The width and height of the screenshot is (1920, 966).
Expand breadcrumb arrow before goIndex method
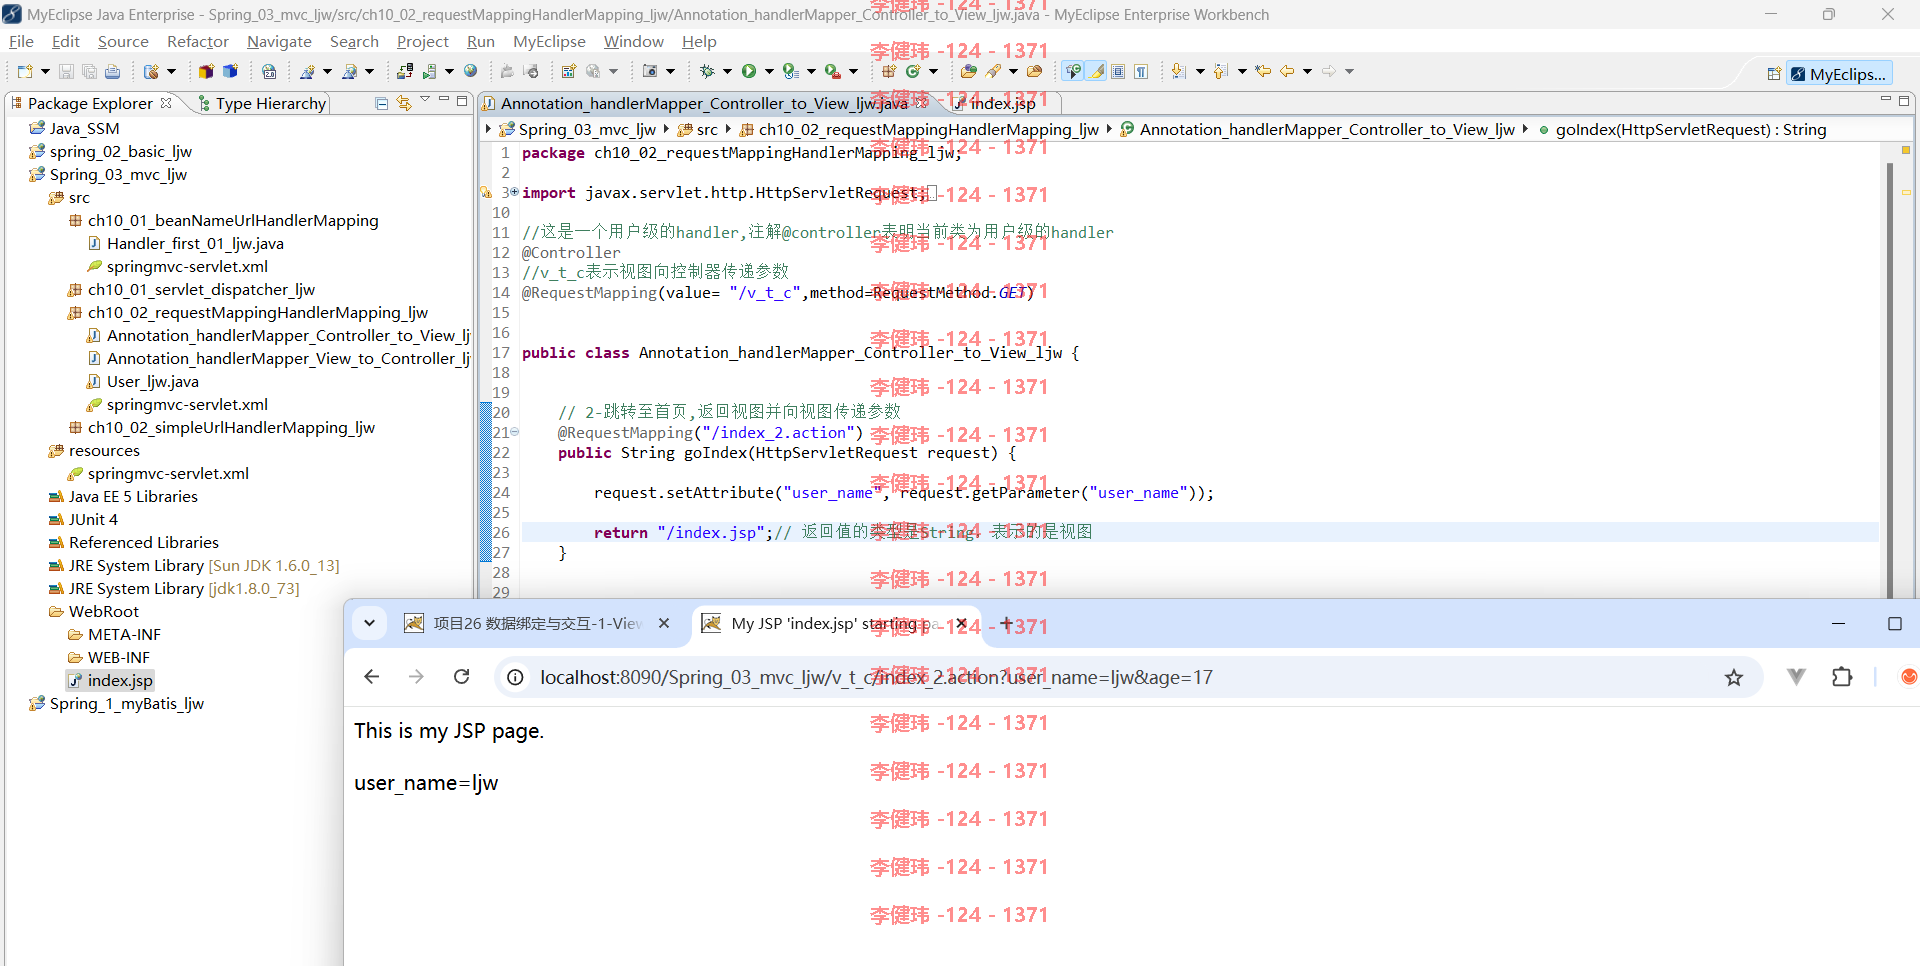click(1525, 129)
